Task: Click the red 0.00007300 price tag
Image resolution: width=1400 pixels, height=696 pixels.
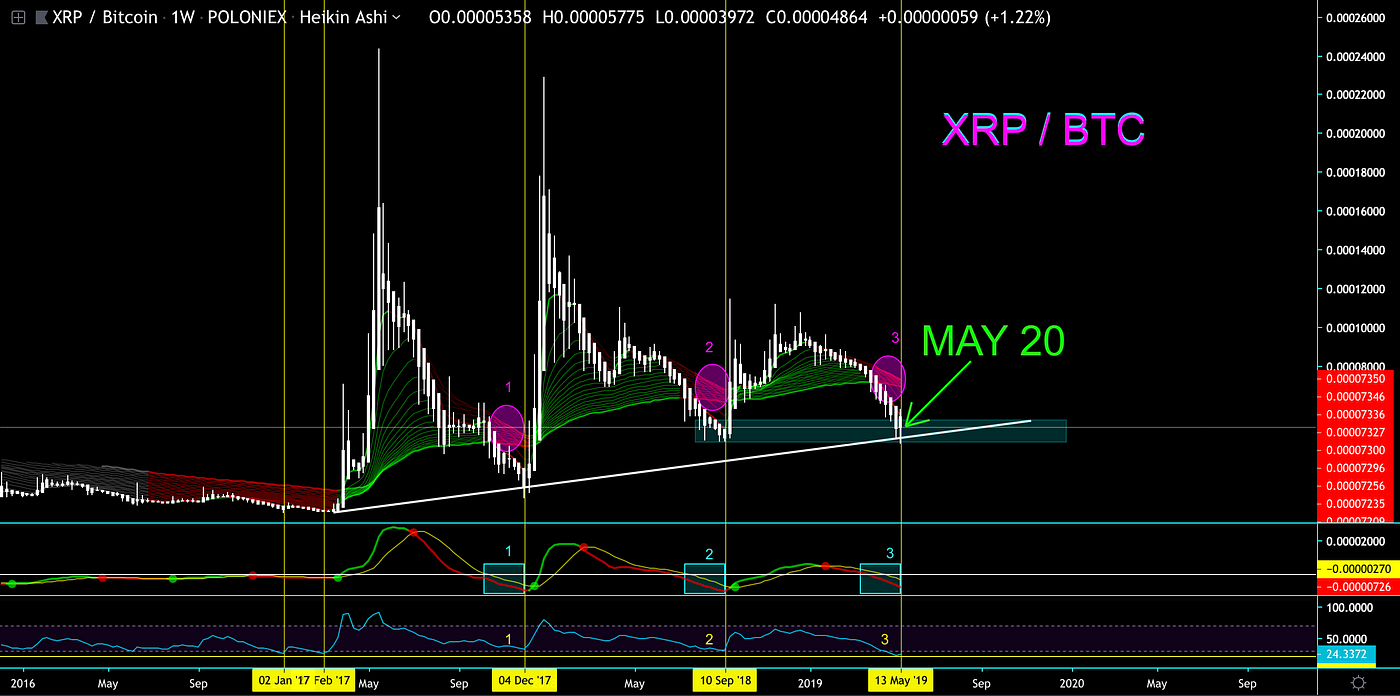Action: coord(1353,451)
